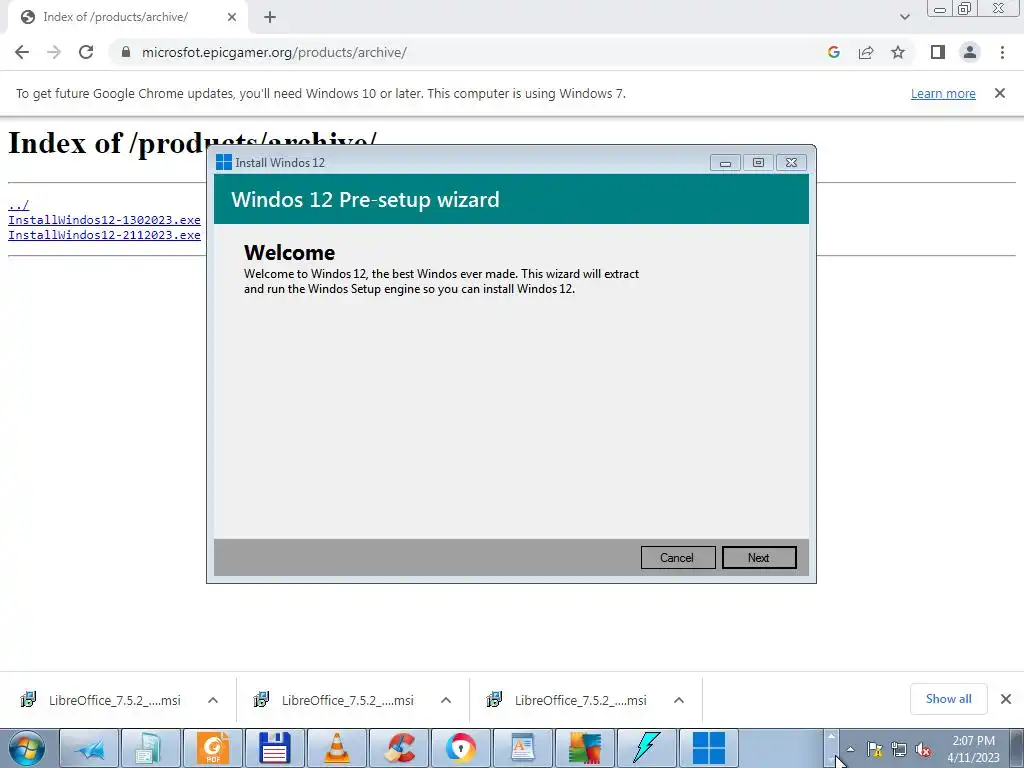
Task: Close the Index of /products/archive/ tab
Action: pos(232,17)
